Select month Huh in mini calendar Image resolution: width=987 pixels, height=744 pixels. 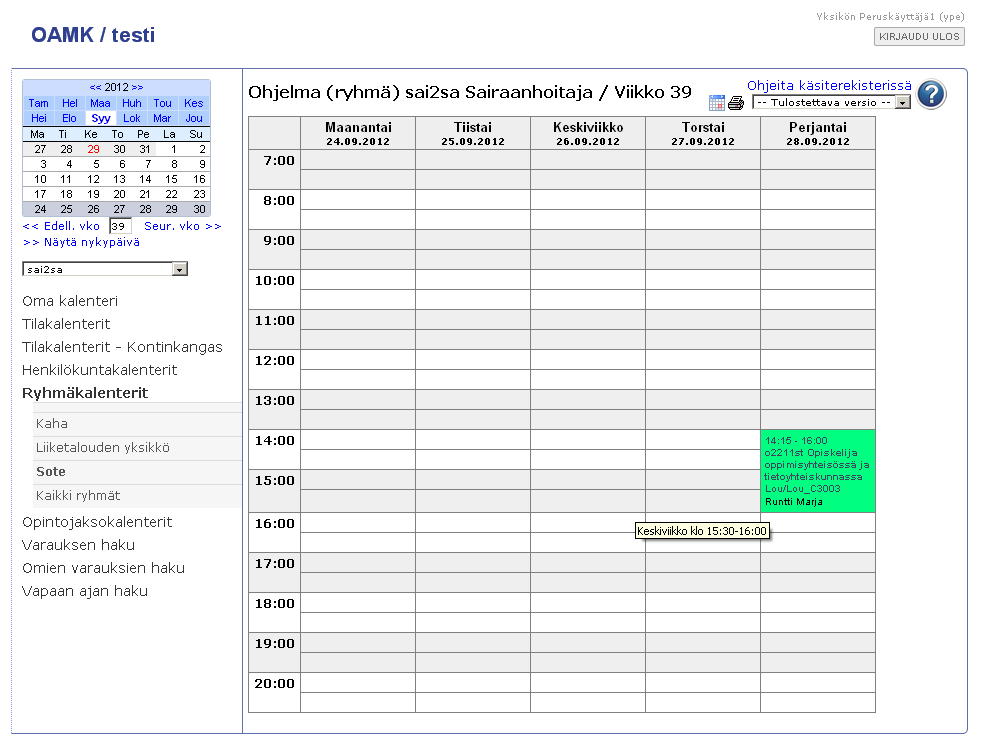coord(132,103)
